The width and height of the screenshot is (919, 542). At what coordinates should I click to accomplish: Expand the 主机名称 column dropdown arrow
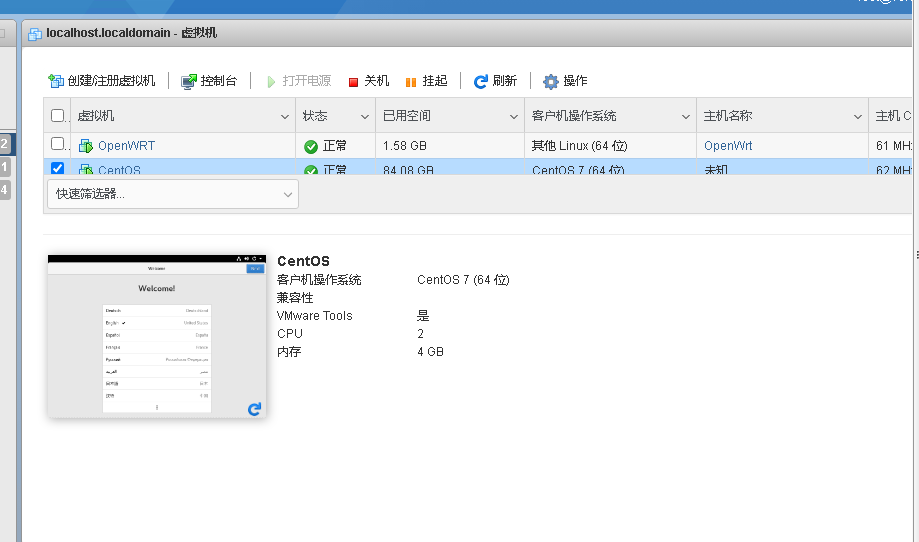pyautogui.click(x=857, y=117)
